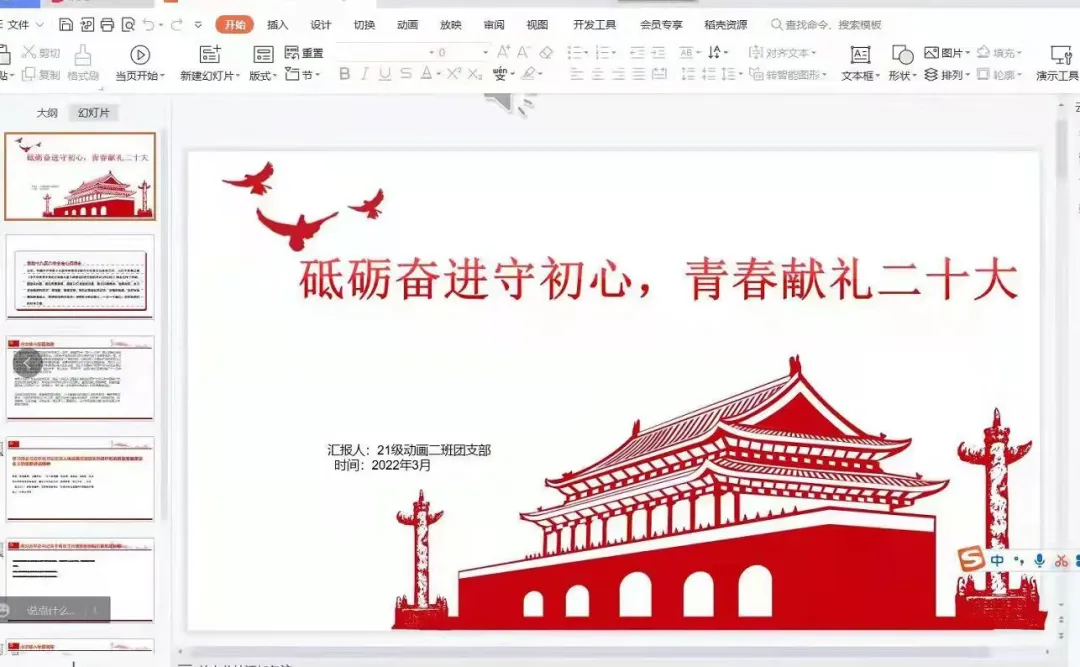Insert a text box (文本框)
This screenshot has height=667, width=1080.
[859, 55]
